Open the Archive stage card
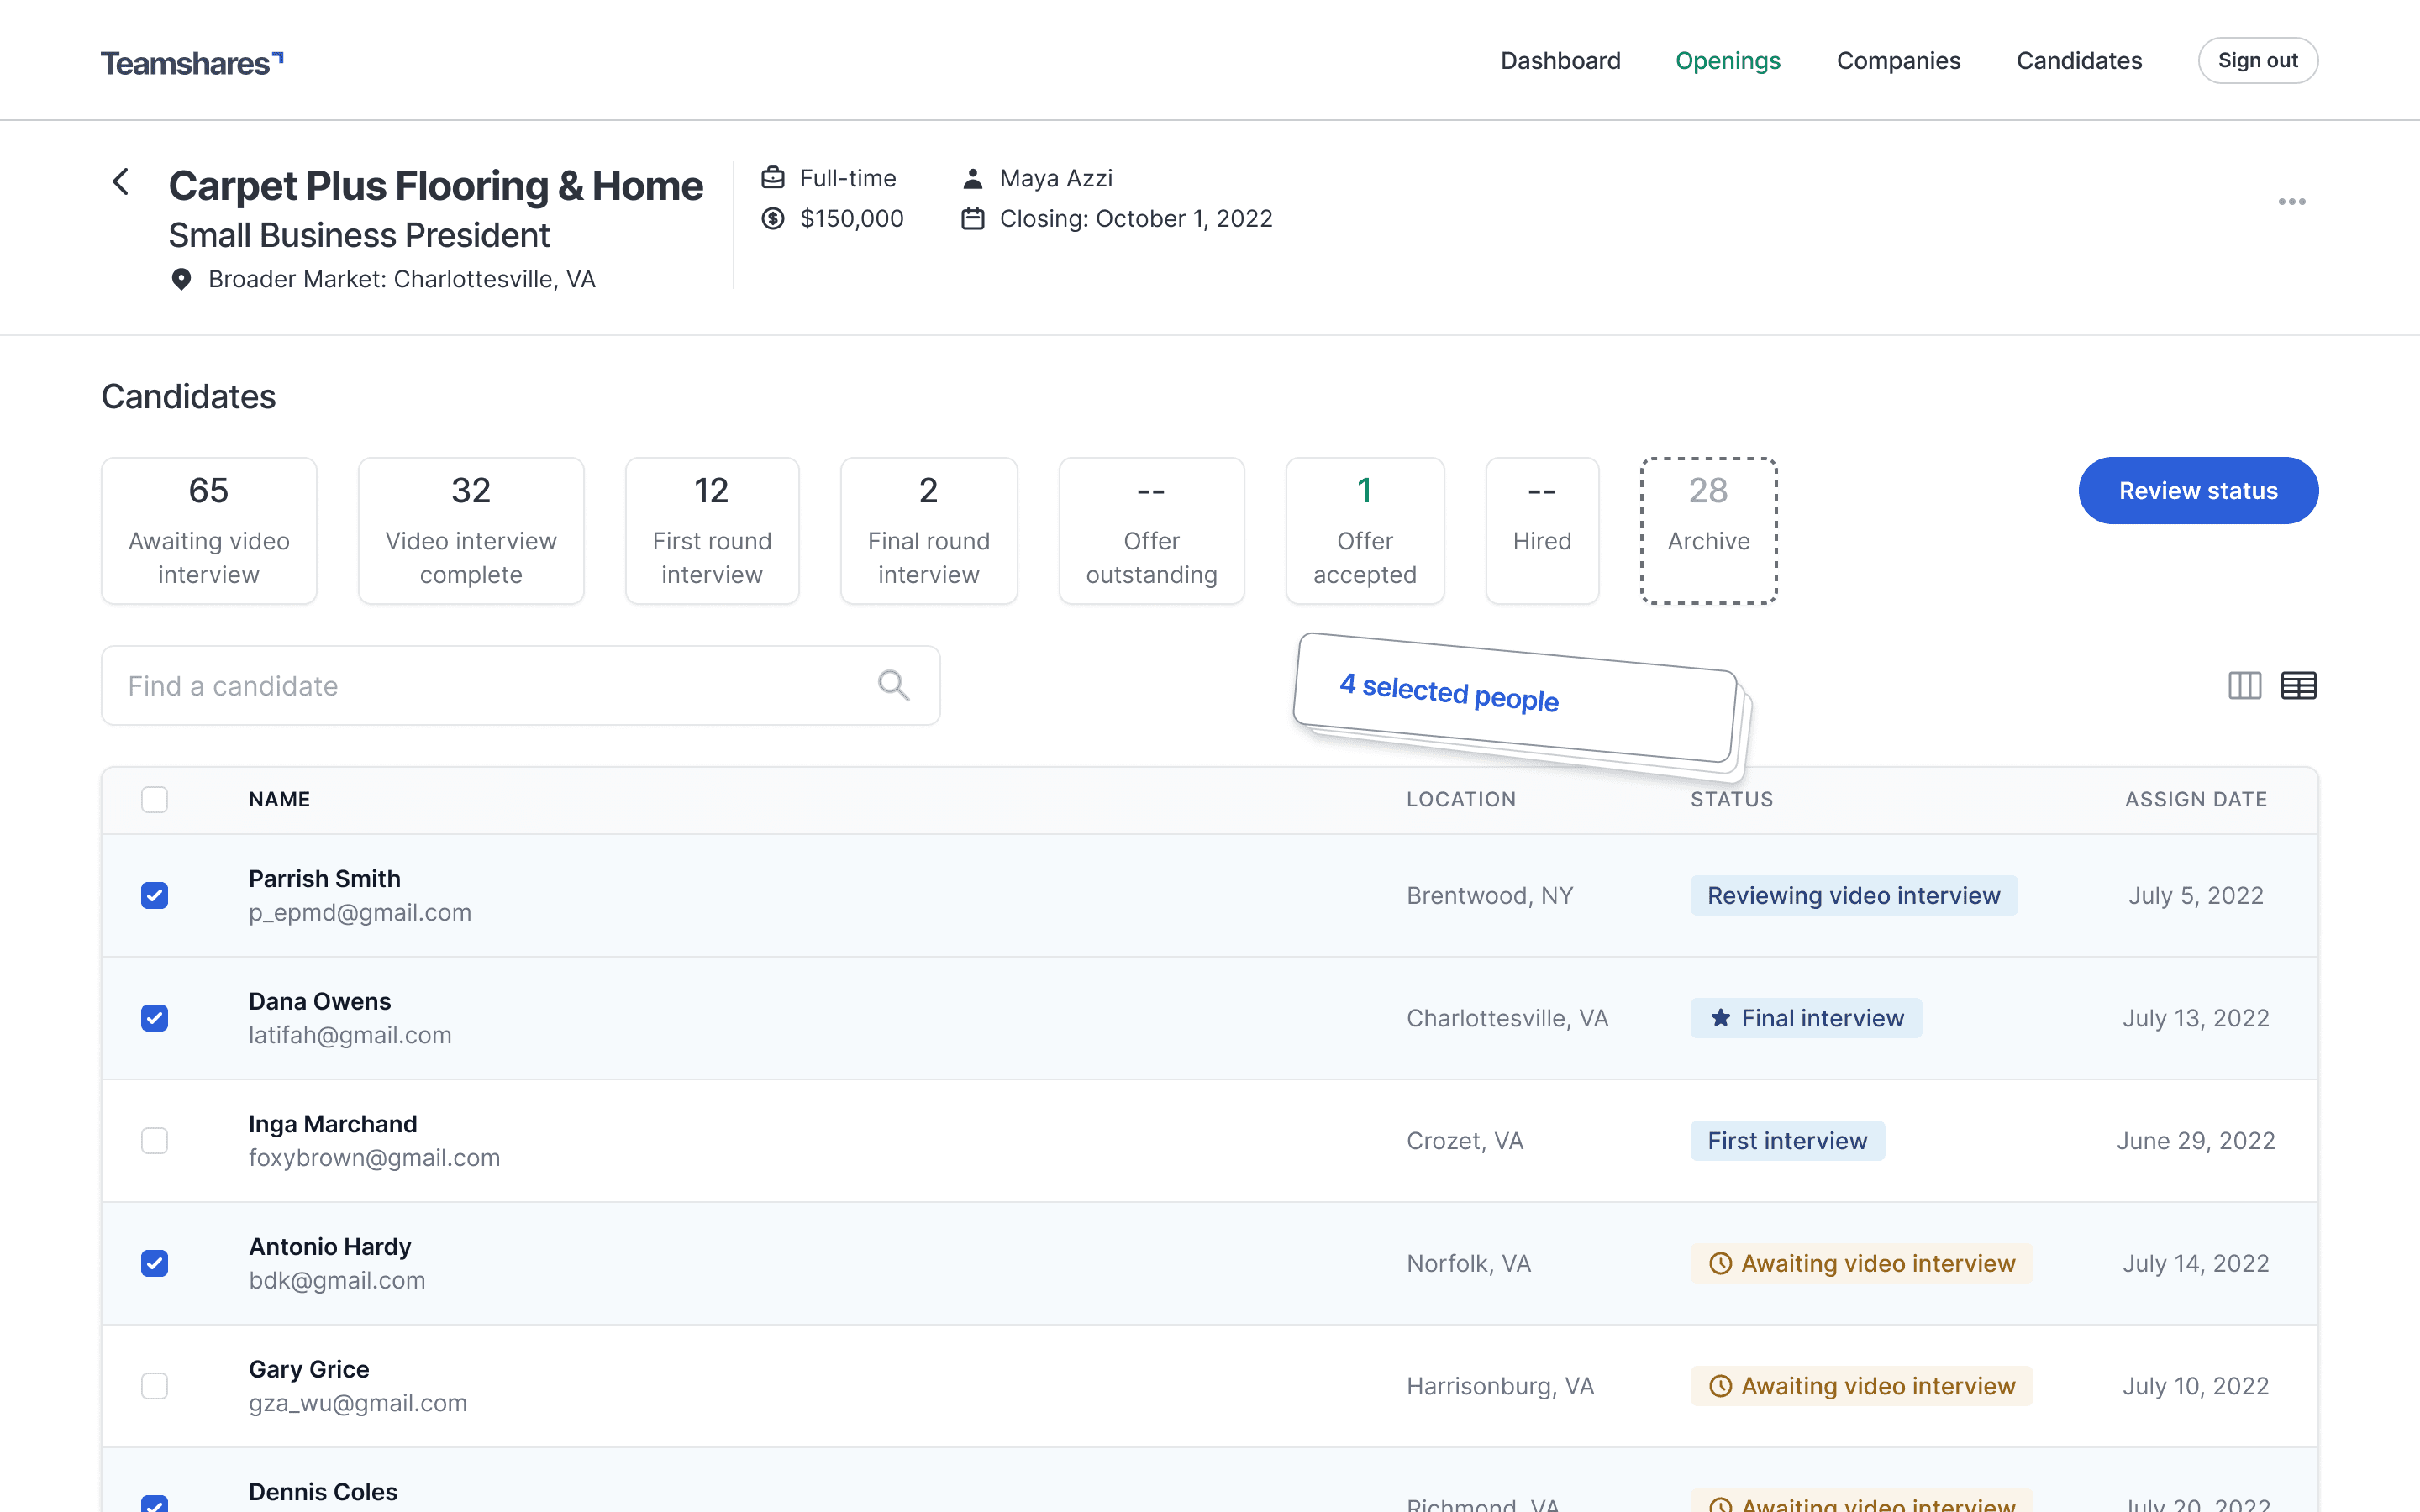The image size is (2420, 1512). click(1708, 531)
